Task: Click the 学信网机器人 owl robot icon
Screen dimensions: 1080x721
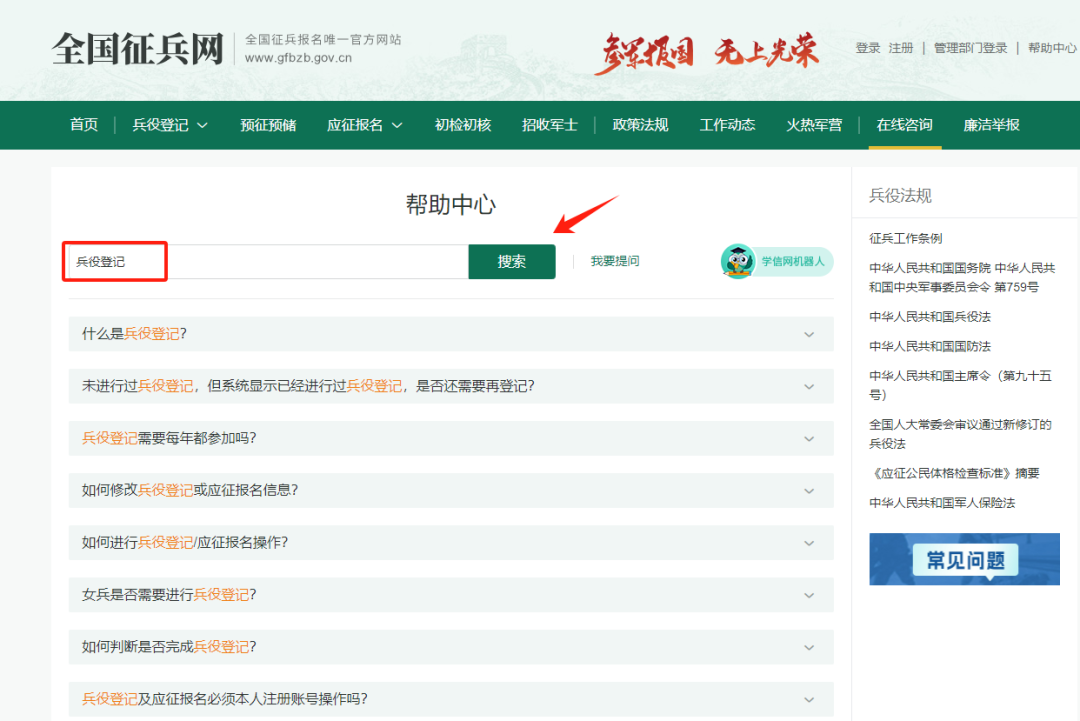Action: click(x=738, y=262)
